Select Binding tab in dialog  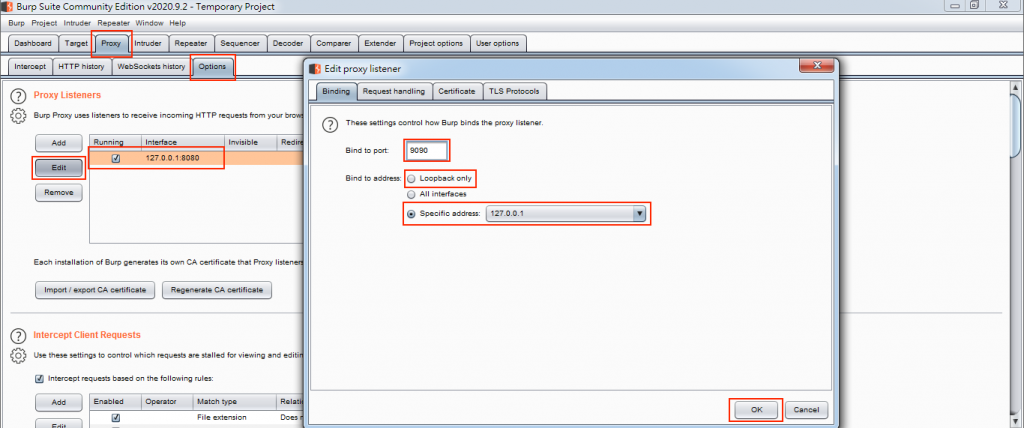(x=336, y=91)
